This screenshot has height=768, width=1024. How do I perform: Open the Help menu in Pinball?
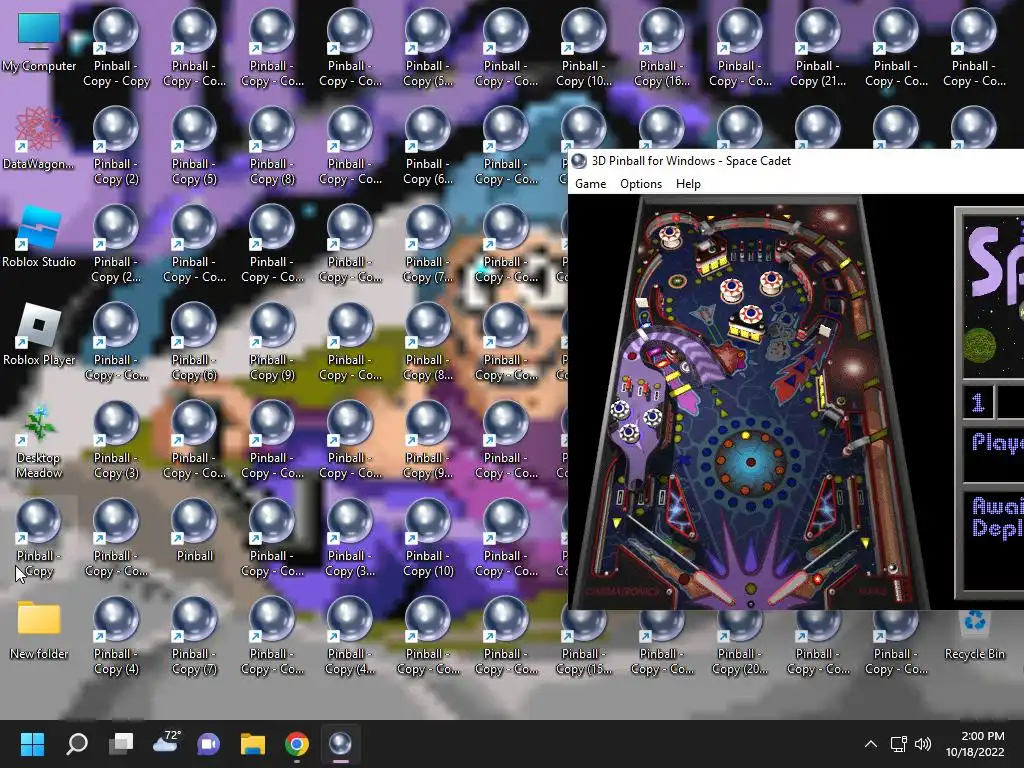pyautogui.click(x=688, y=184)
